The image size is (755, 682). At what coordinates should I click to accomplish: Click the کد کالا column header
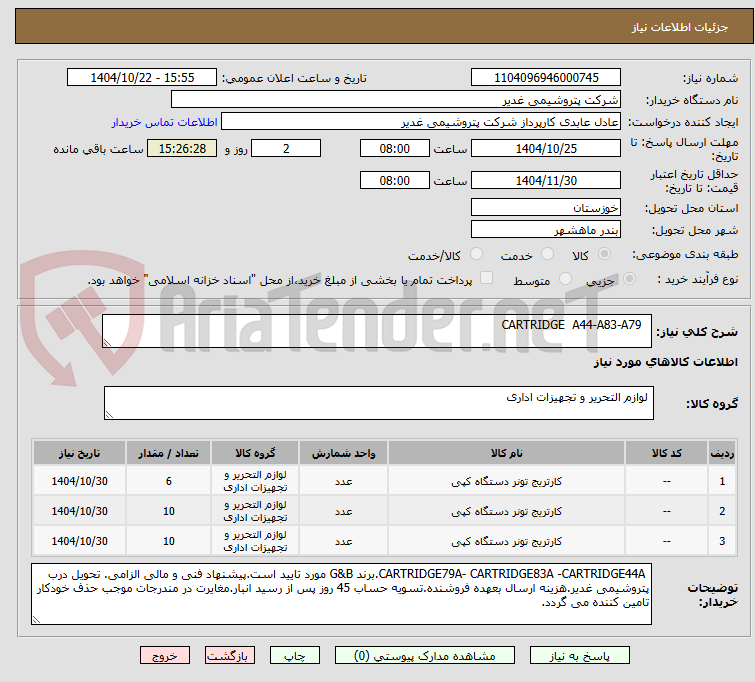tap(666, 453)
